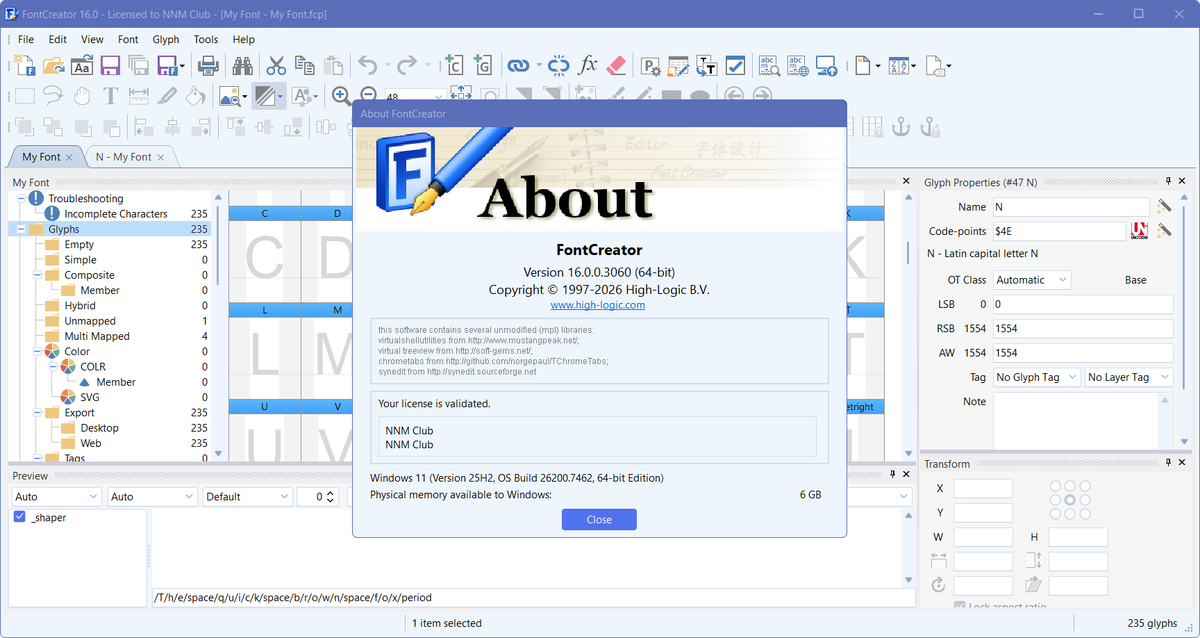This screenshot has height=638, width=1200.
Task: Click the Name input field containing N
Action: click(x=1071, y=207)
